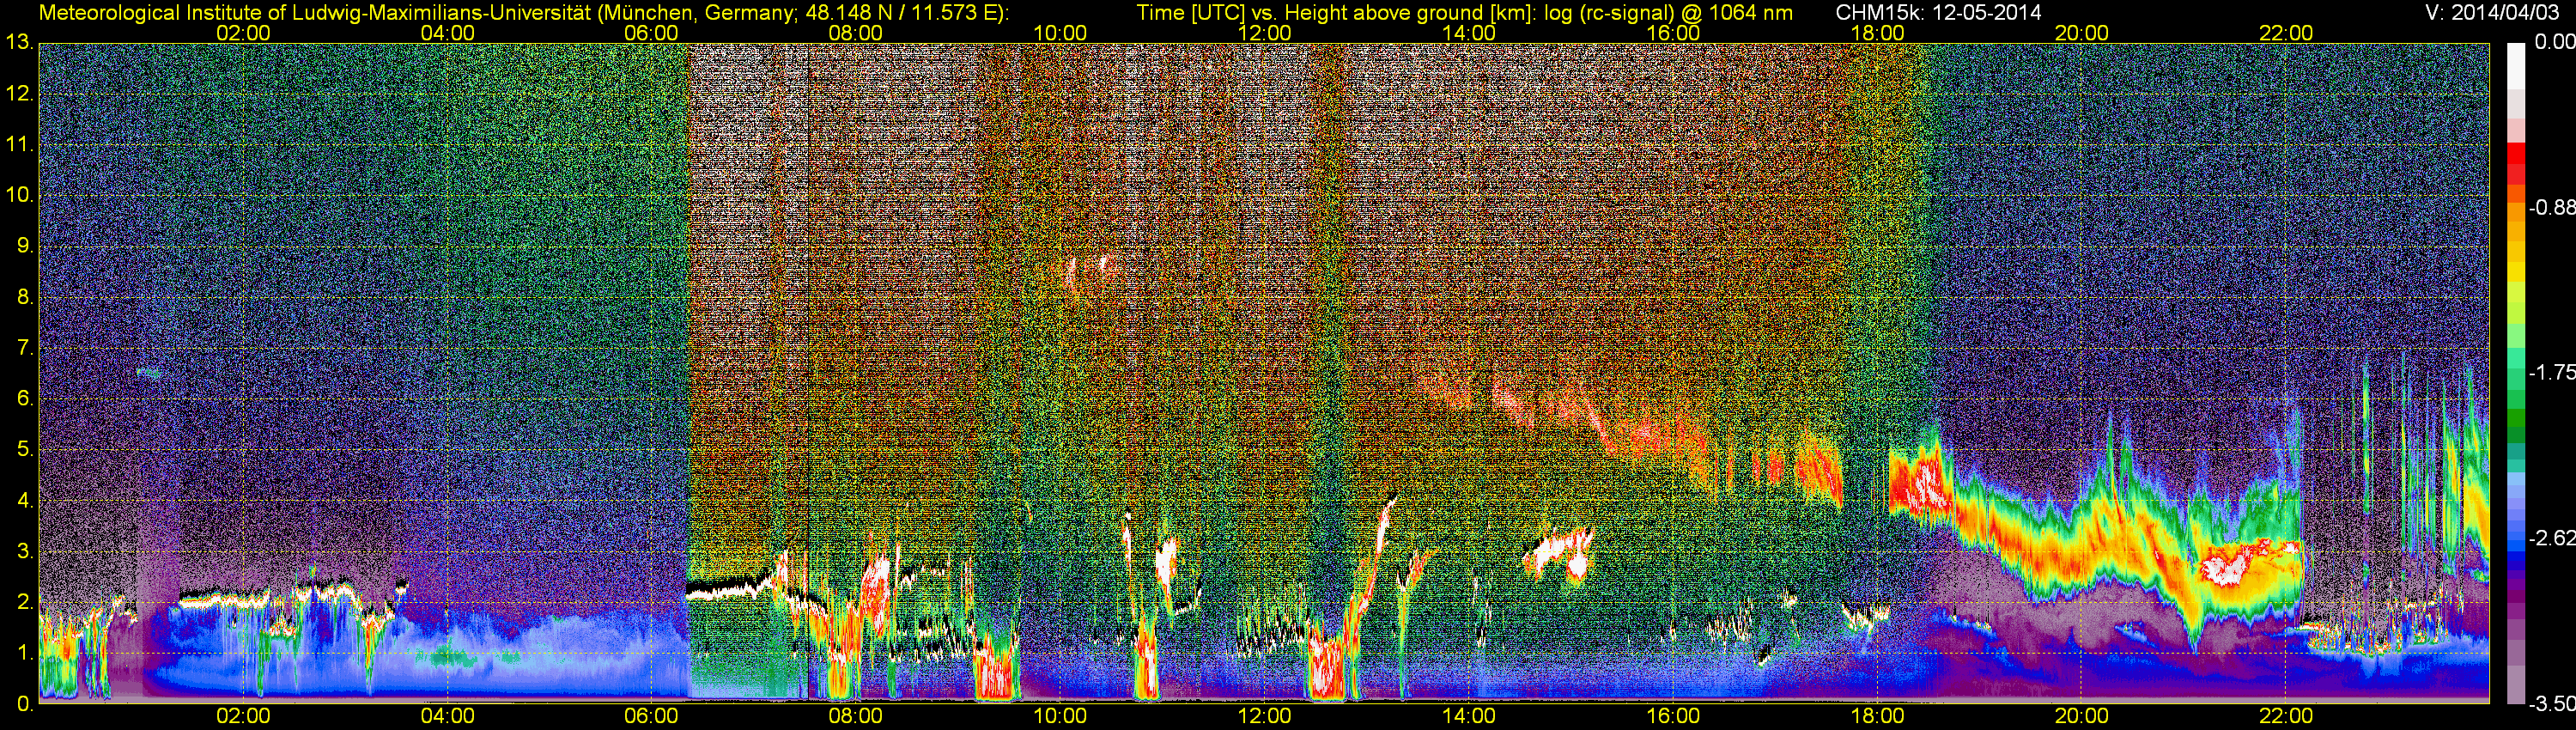Pick the '2.' km height tick label

(26, 602)
